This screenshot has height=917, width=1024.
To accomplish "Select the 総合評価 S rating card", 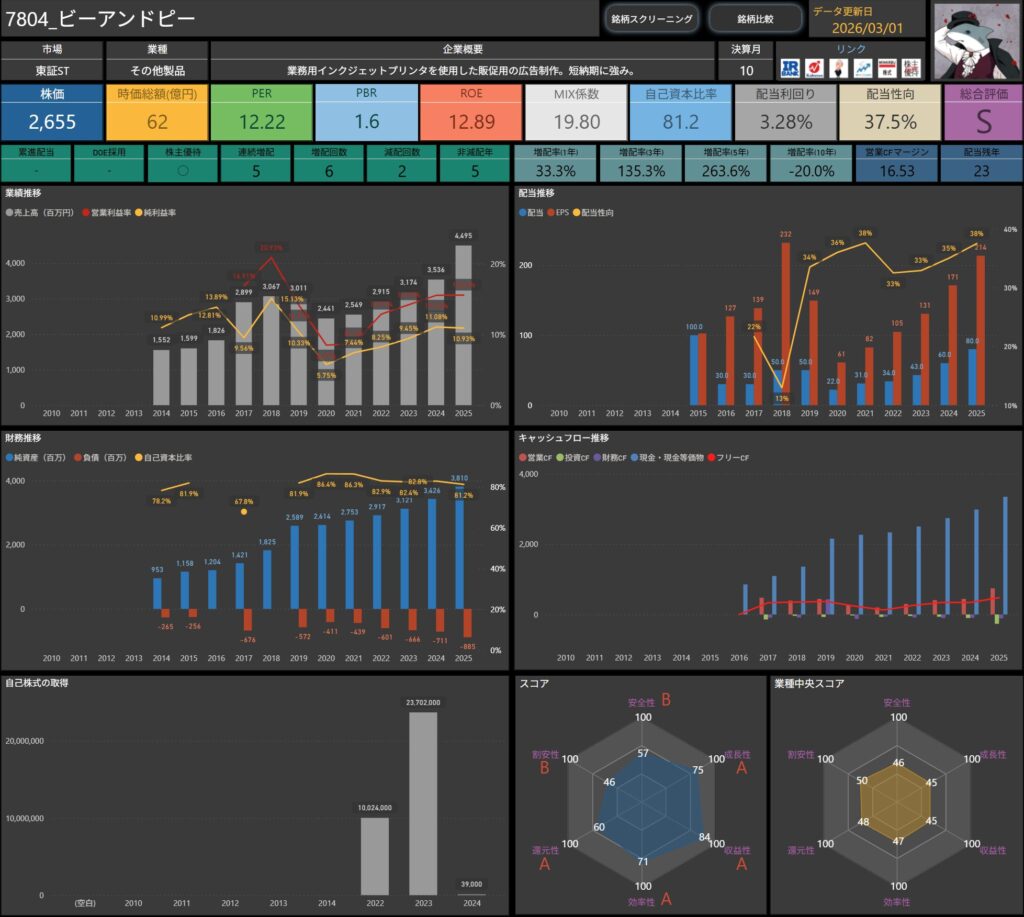I will (x=981, y=112).
